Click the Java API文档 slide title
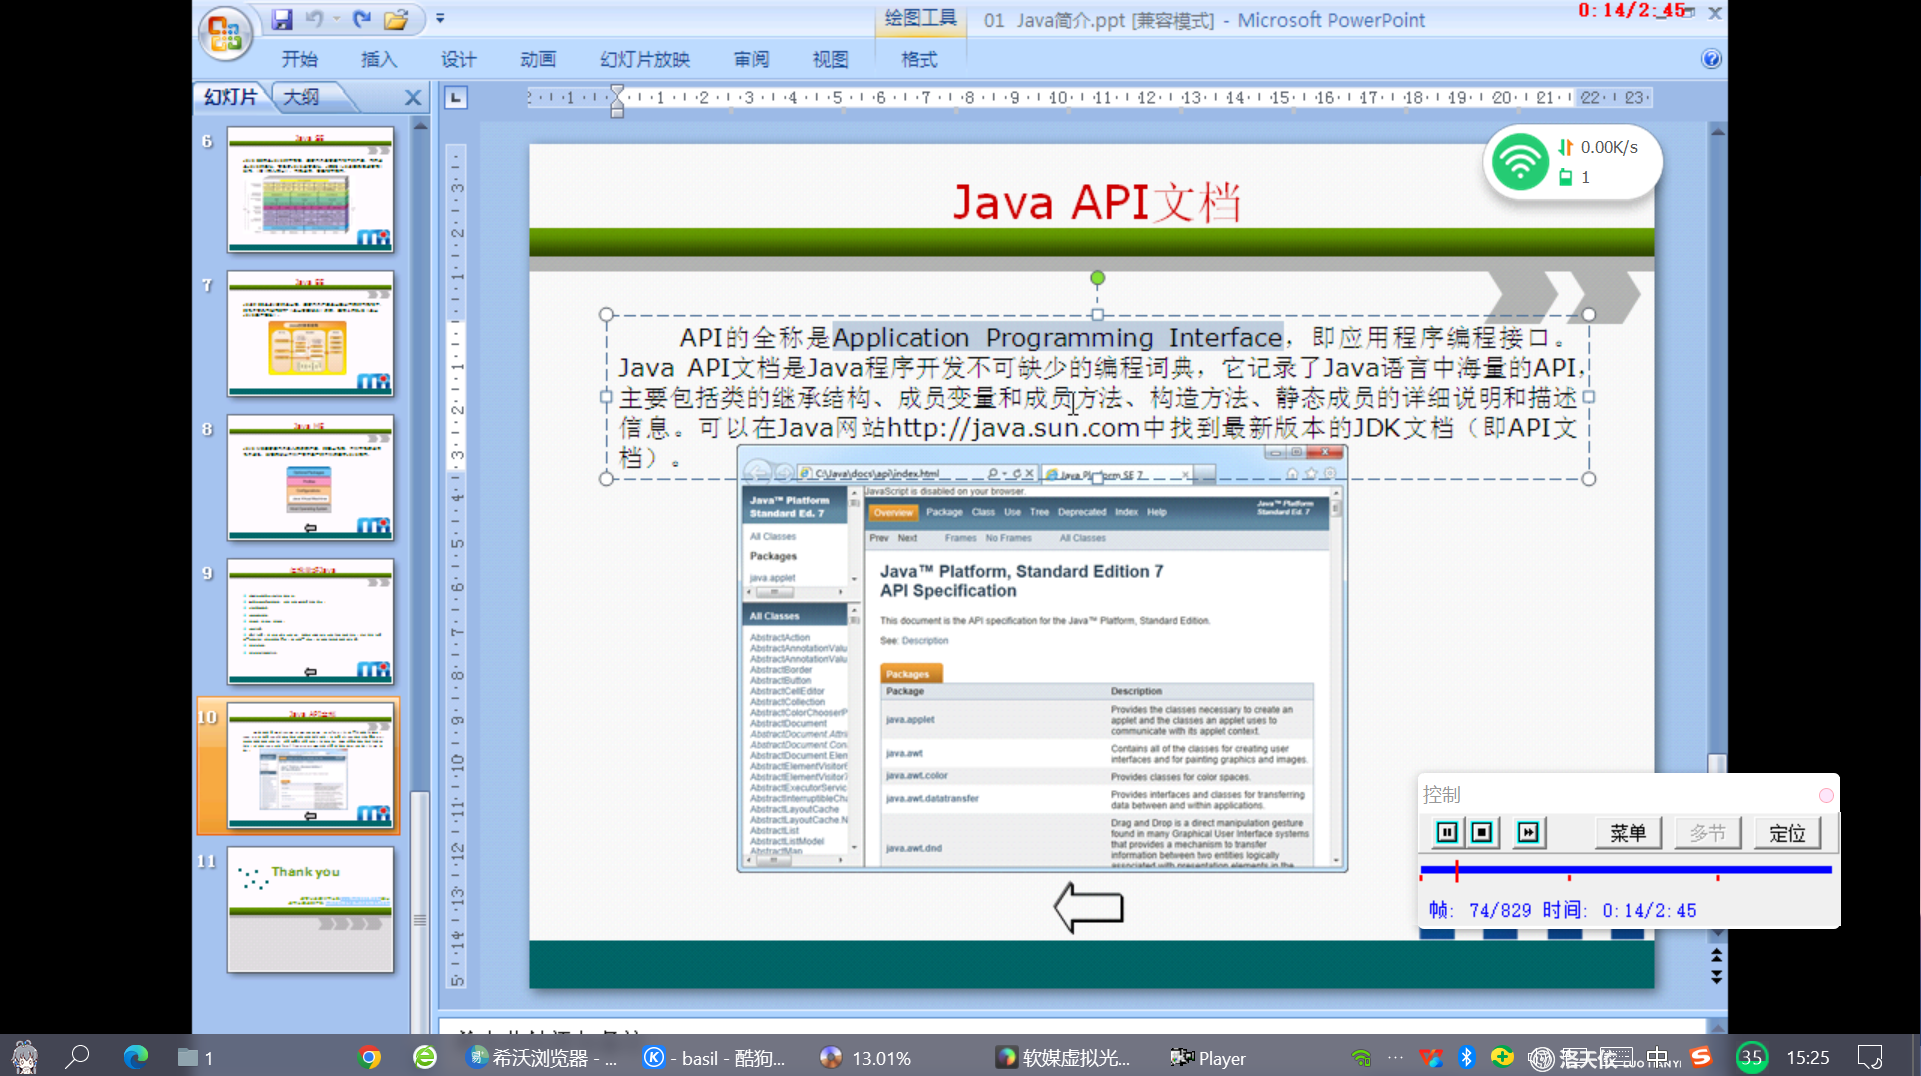 [1097, 202]
